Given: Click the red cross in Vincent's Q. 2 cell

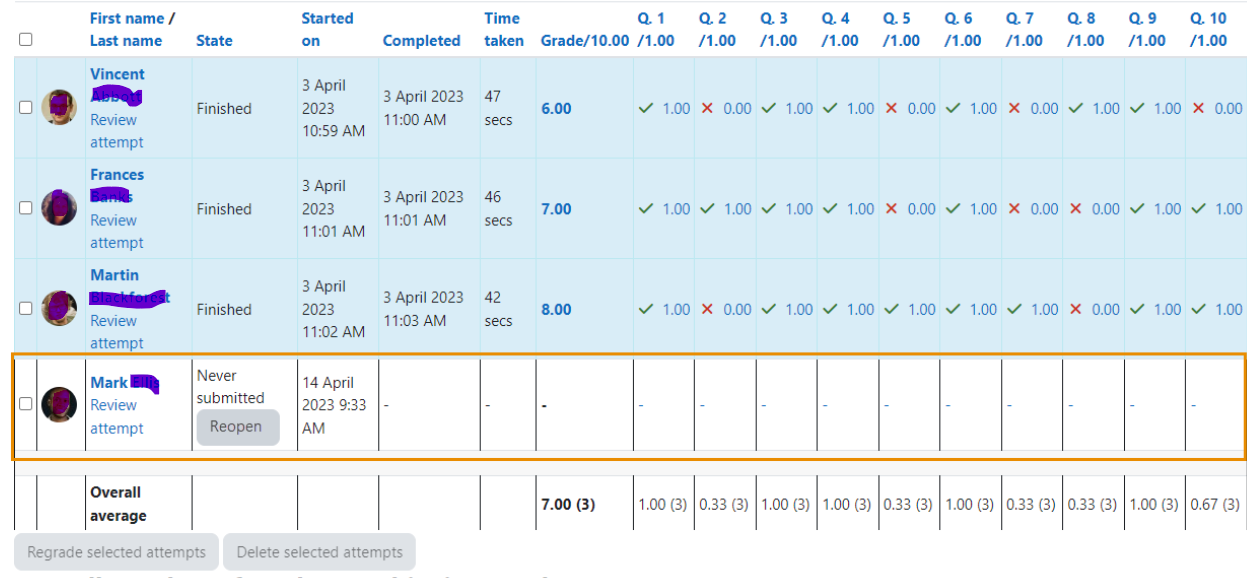Looking at the screenshot, I should 707,108.
